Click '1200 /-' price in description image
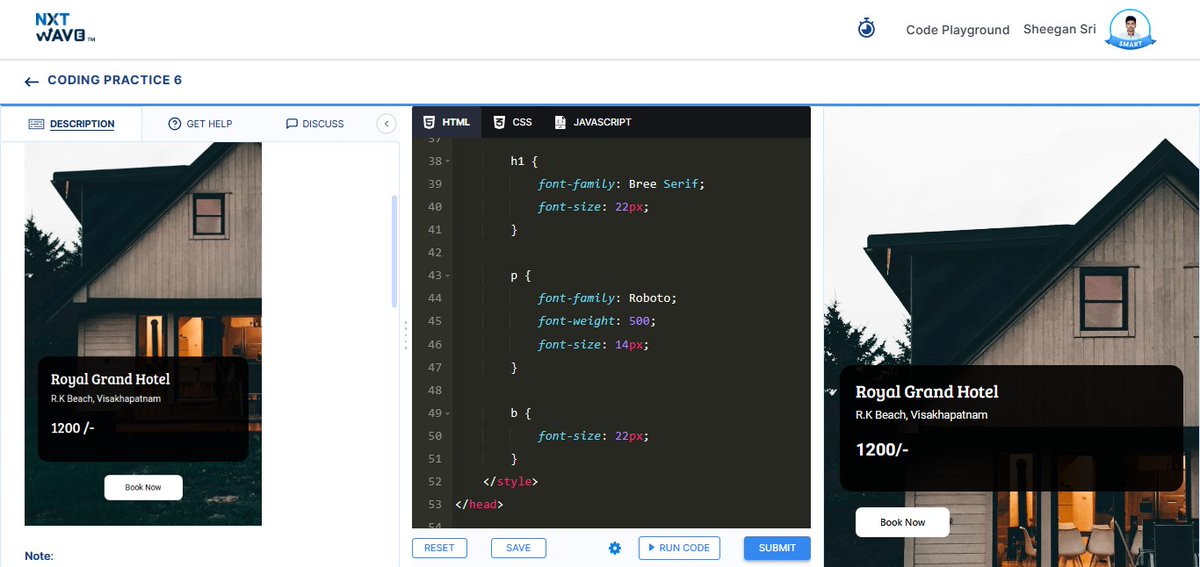1200x567 pixels. [x=73, y=428]
